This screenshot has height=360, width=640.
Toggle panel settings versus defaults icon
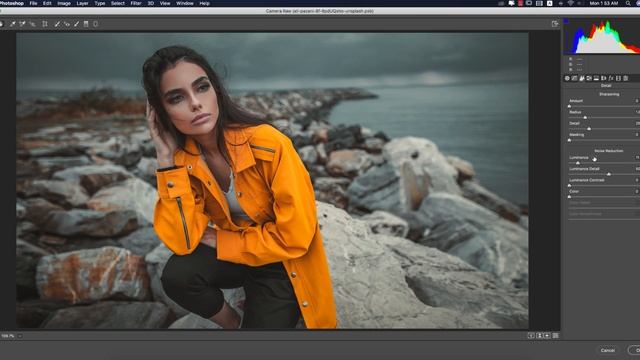[x=556, y=336]
